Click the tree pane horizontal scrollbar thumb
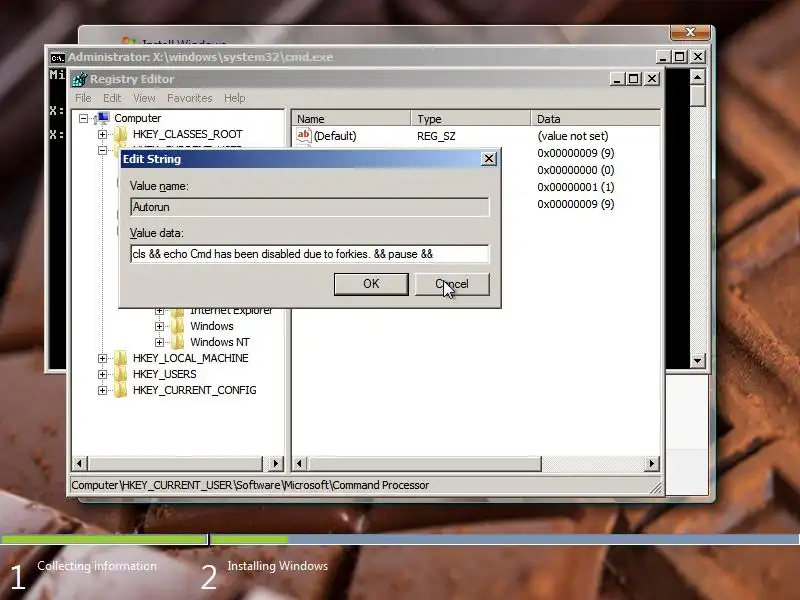Viewport: 800px width, 600px height. coord(176,463)
